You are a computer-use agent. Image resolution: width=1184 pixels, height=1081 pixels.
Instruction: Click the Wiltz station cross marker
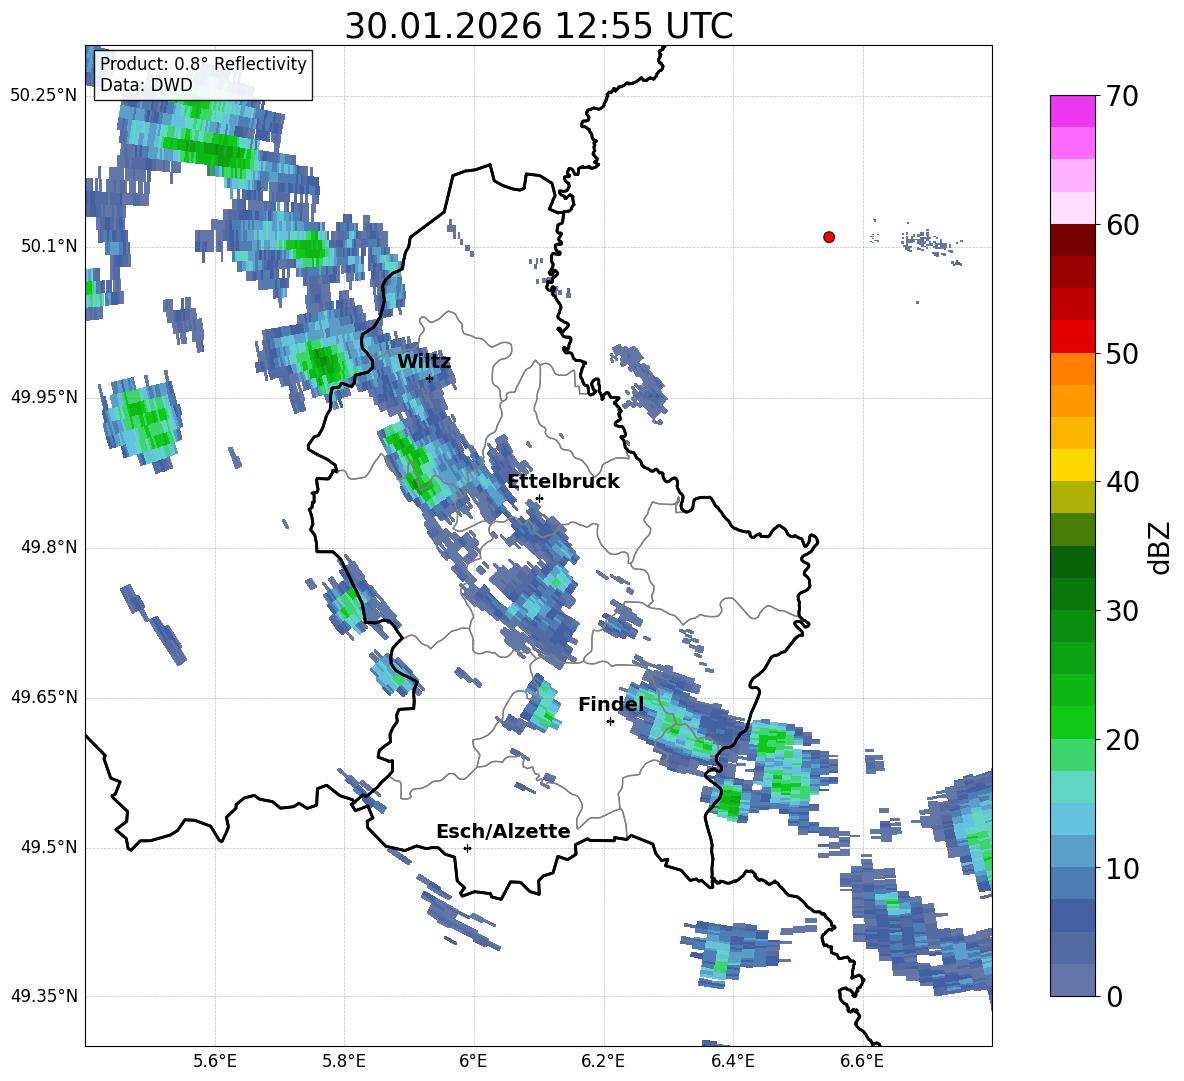coord(430,378)
